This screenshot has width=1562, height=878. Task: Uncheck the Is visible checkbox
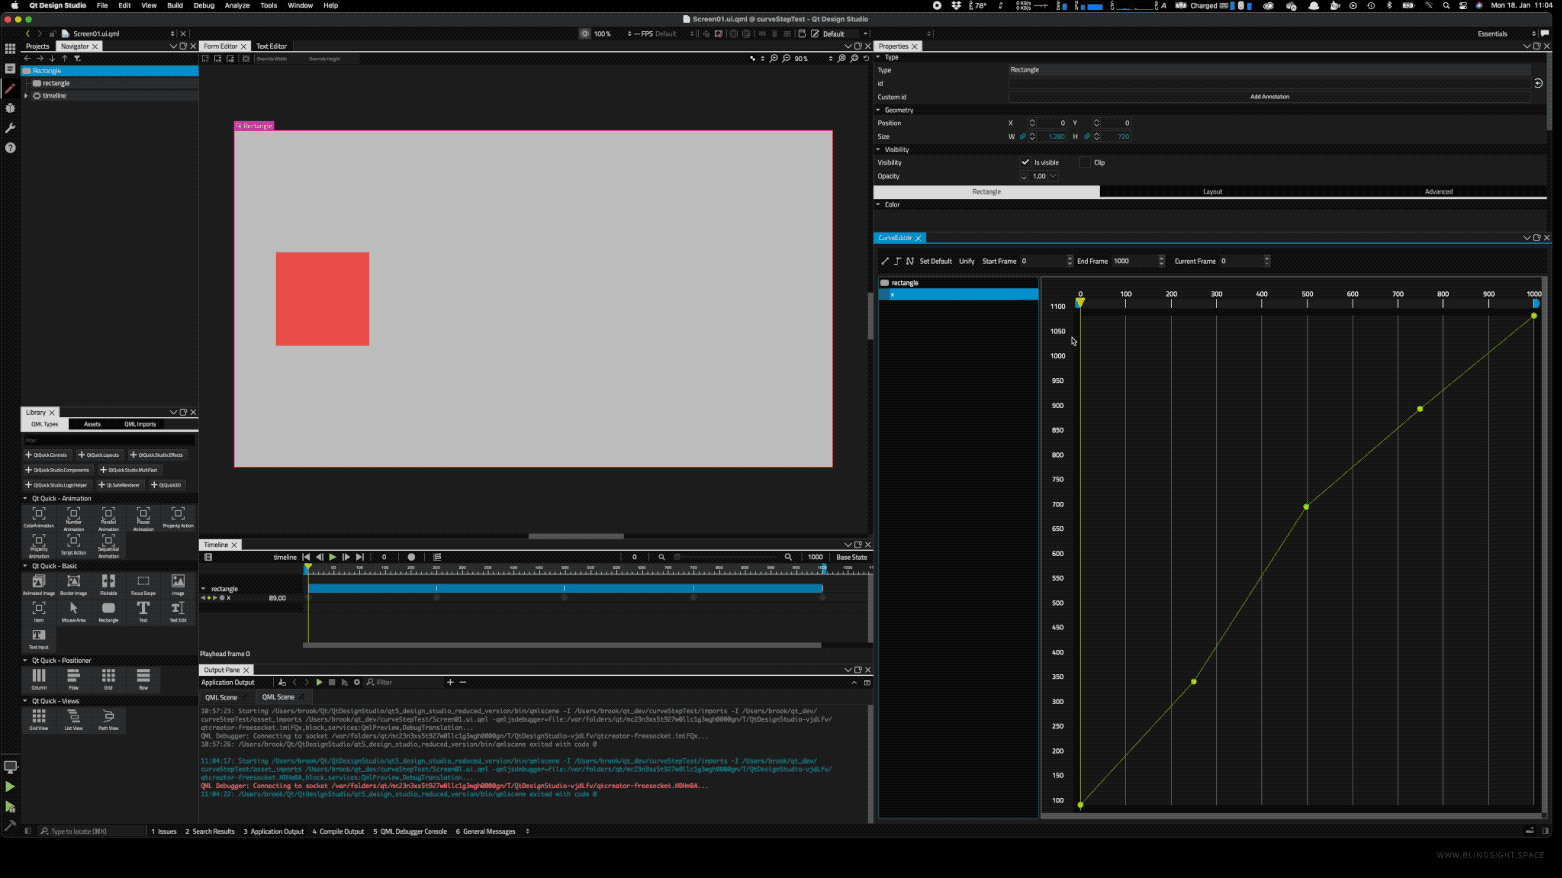point(1025,162)
